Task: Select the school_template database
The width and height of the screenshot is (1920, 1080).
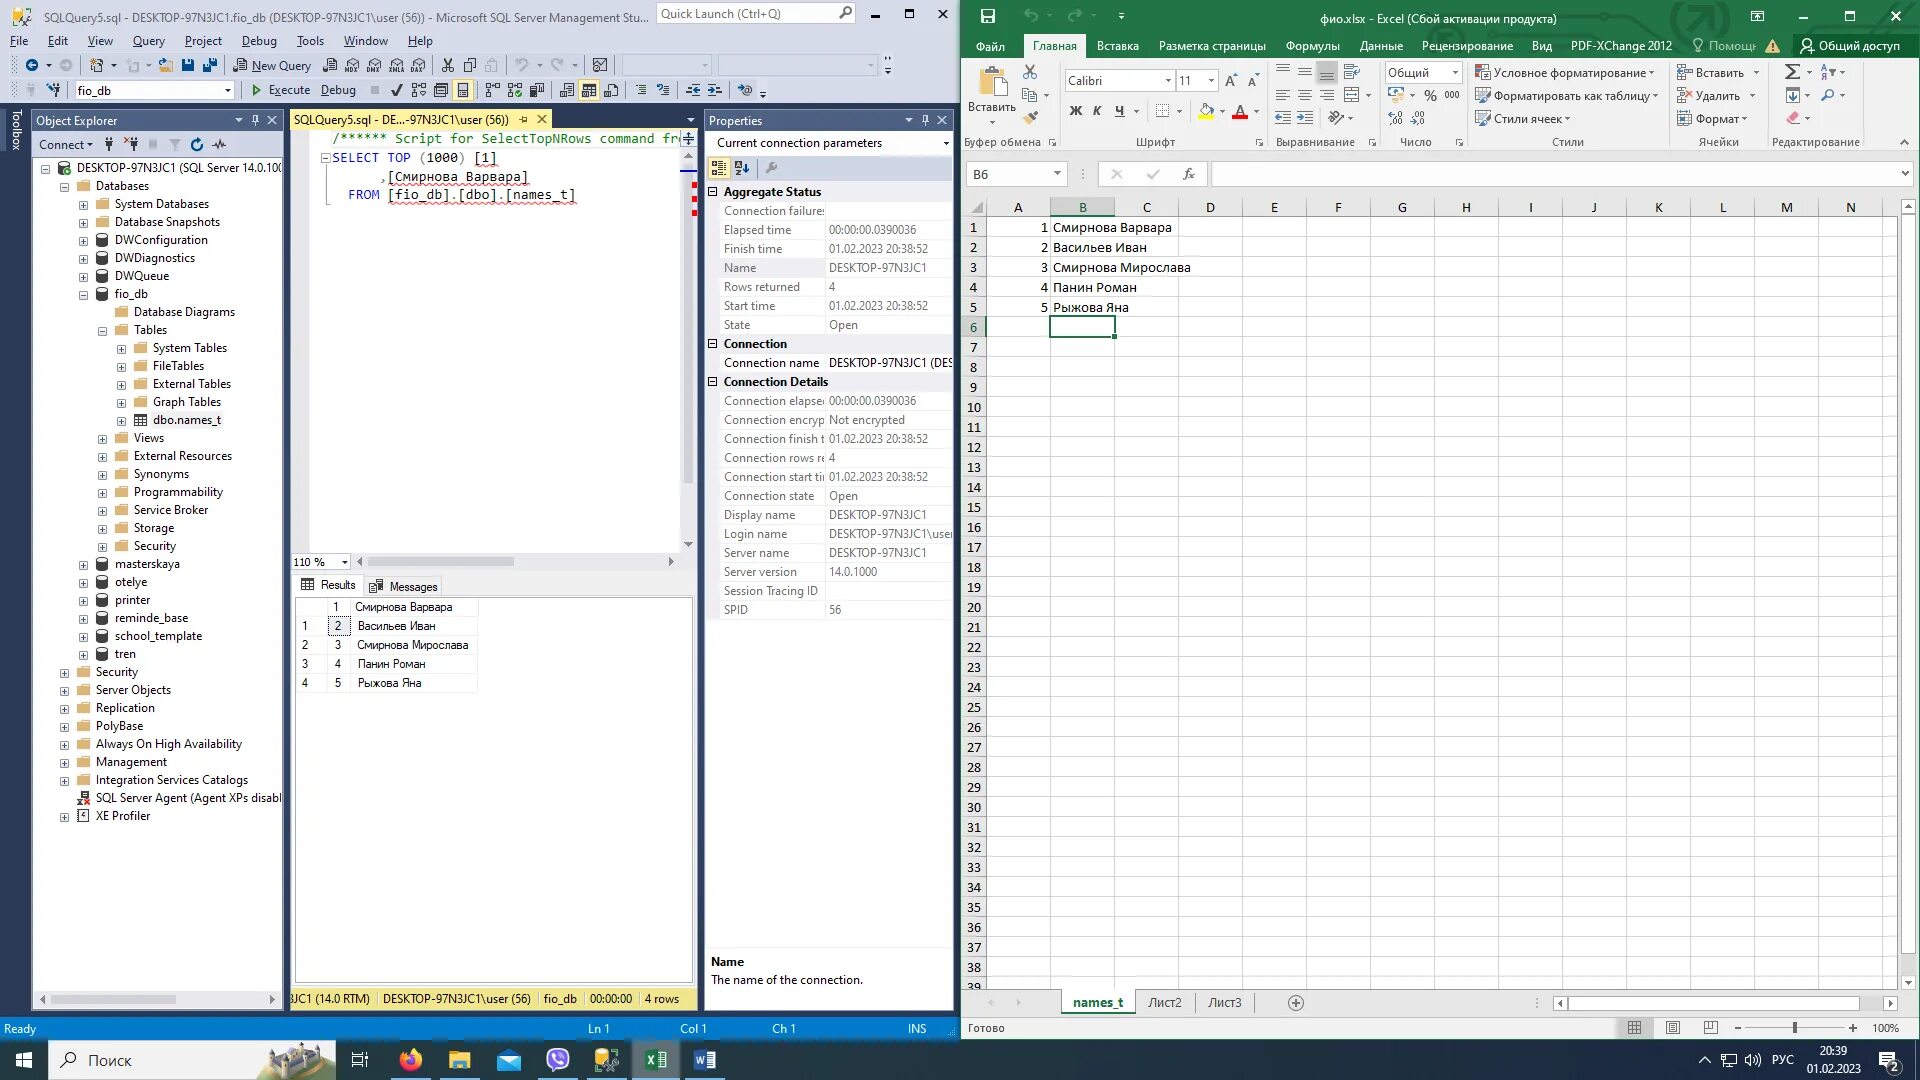Action: (x=158, y=636)
